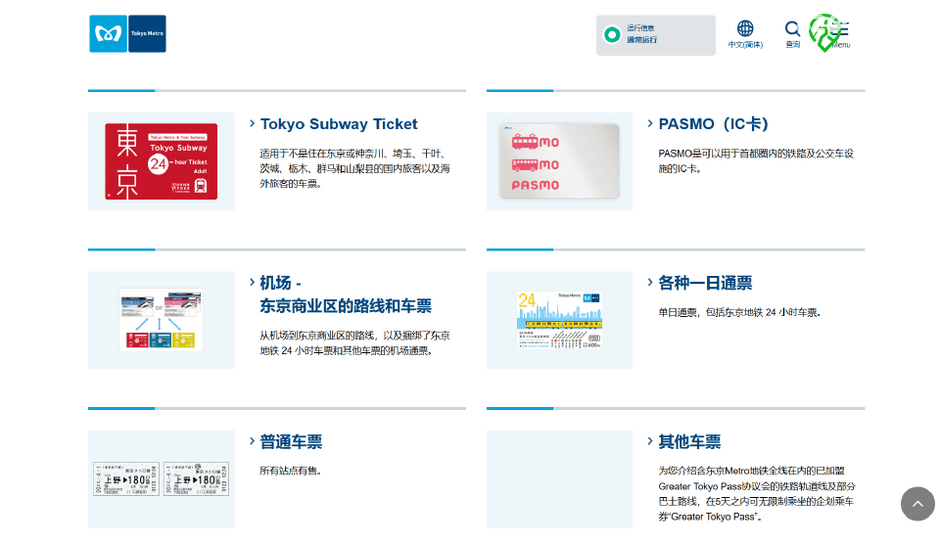Open the service status operation info panel
The height and width of the screenshot is (543, 940).
tap(655, 35)
